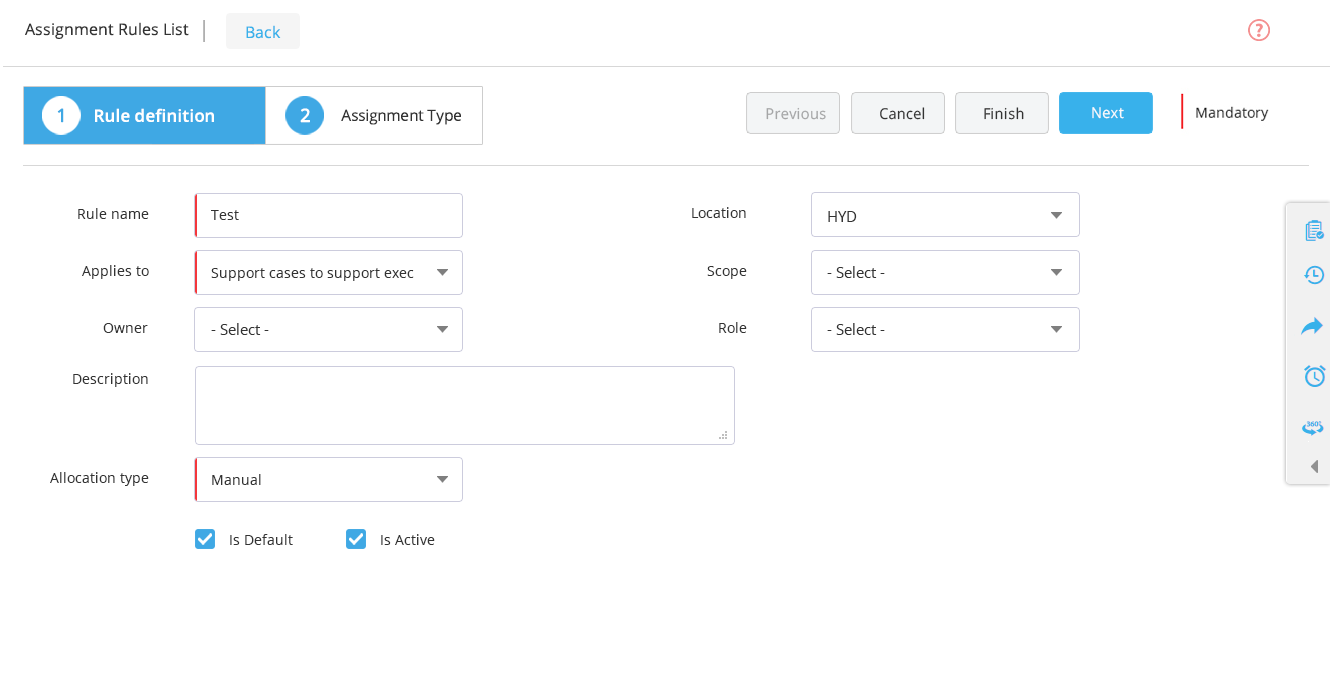Viewport: 1330px width, 685px height.
Task: Collapse the right sidebar panel
Action: click(x=1313, y=466)
